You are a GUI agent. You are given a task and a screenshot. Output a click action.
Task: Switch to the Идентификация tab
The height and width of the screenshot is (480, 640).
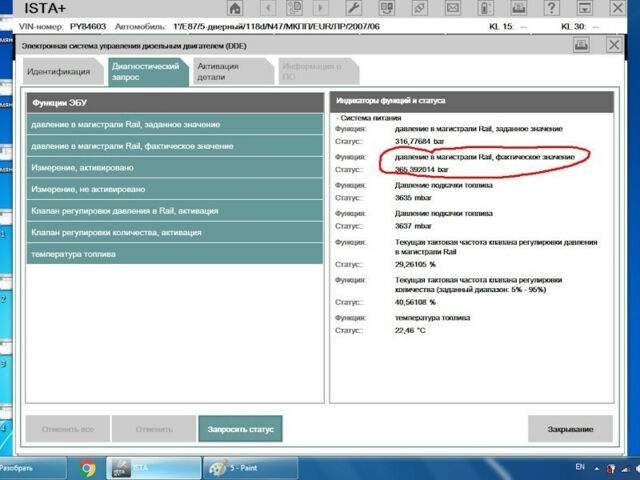tap(62, 71)
